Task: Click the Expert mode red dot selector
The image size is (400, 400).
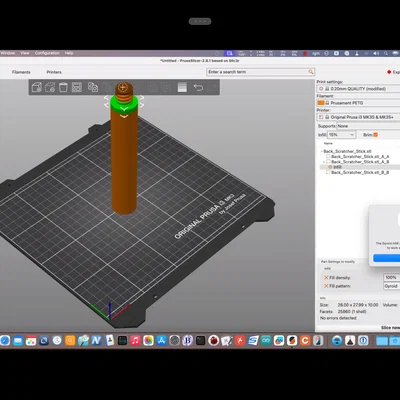Action: [x=389, y=72]
